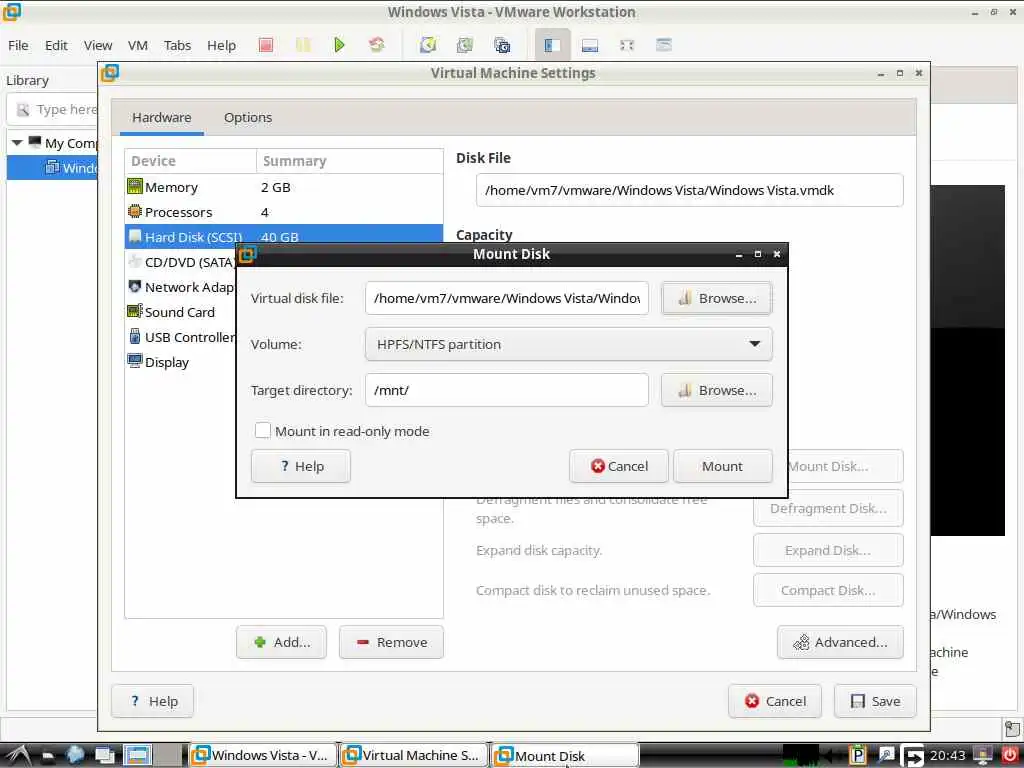Open the Volume dropdown list
The width and height of the screenshot is (1024, 768).
568,344
